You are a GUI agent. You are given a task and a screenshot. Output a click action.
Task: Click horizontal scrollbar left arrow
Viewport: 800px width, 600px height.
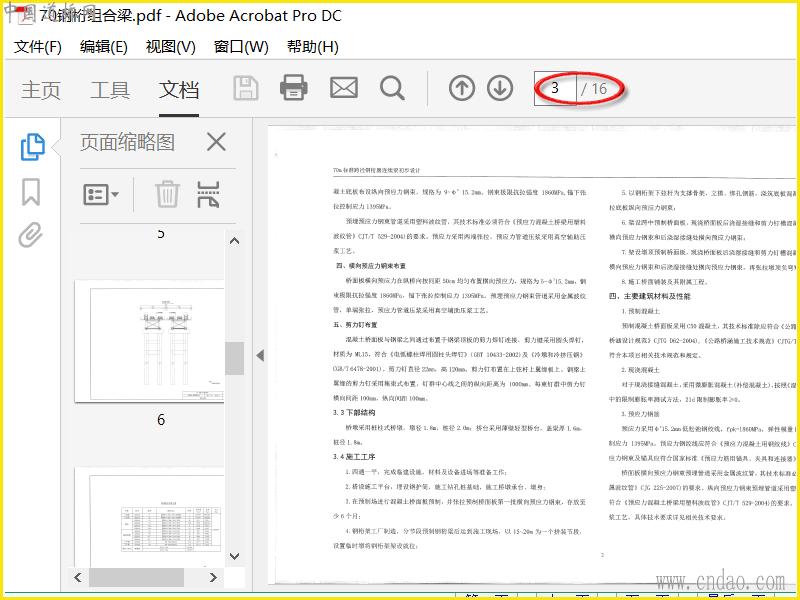[x=78, y=578]
